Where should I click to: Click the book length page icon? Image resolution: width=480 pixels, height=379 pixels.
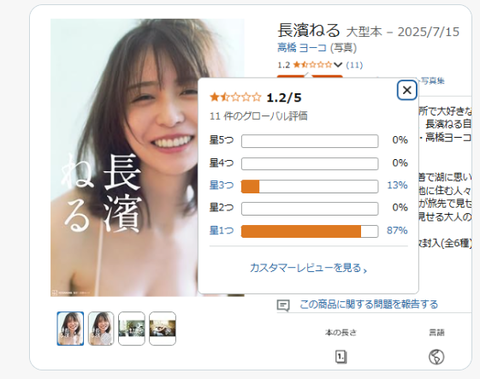[x=341, y=357]
